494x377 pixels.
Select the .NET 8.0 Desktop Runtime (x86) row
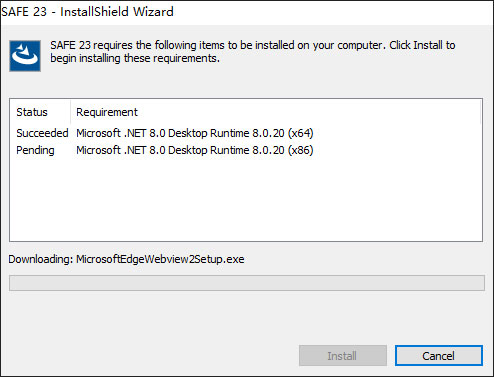tap(246, 150)
